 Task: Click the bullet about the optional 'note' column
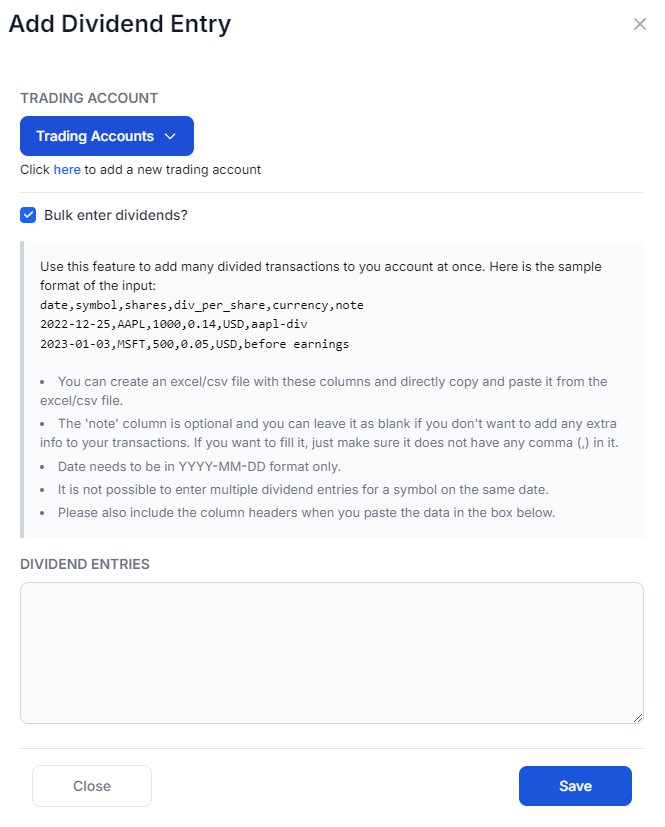(329, 433)
